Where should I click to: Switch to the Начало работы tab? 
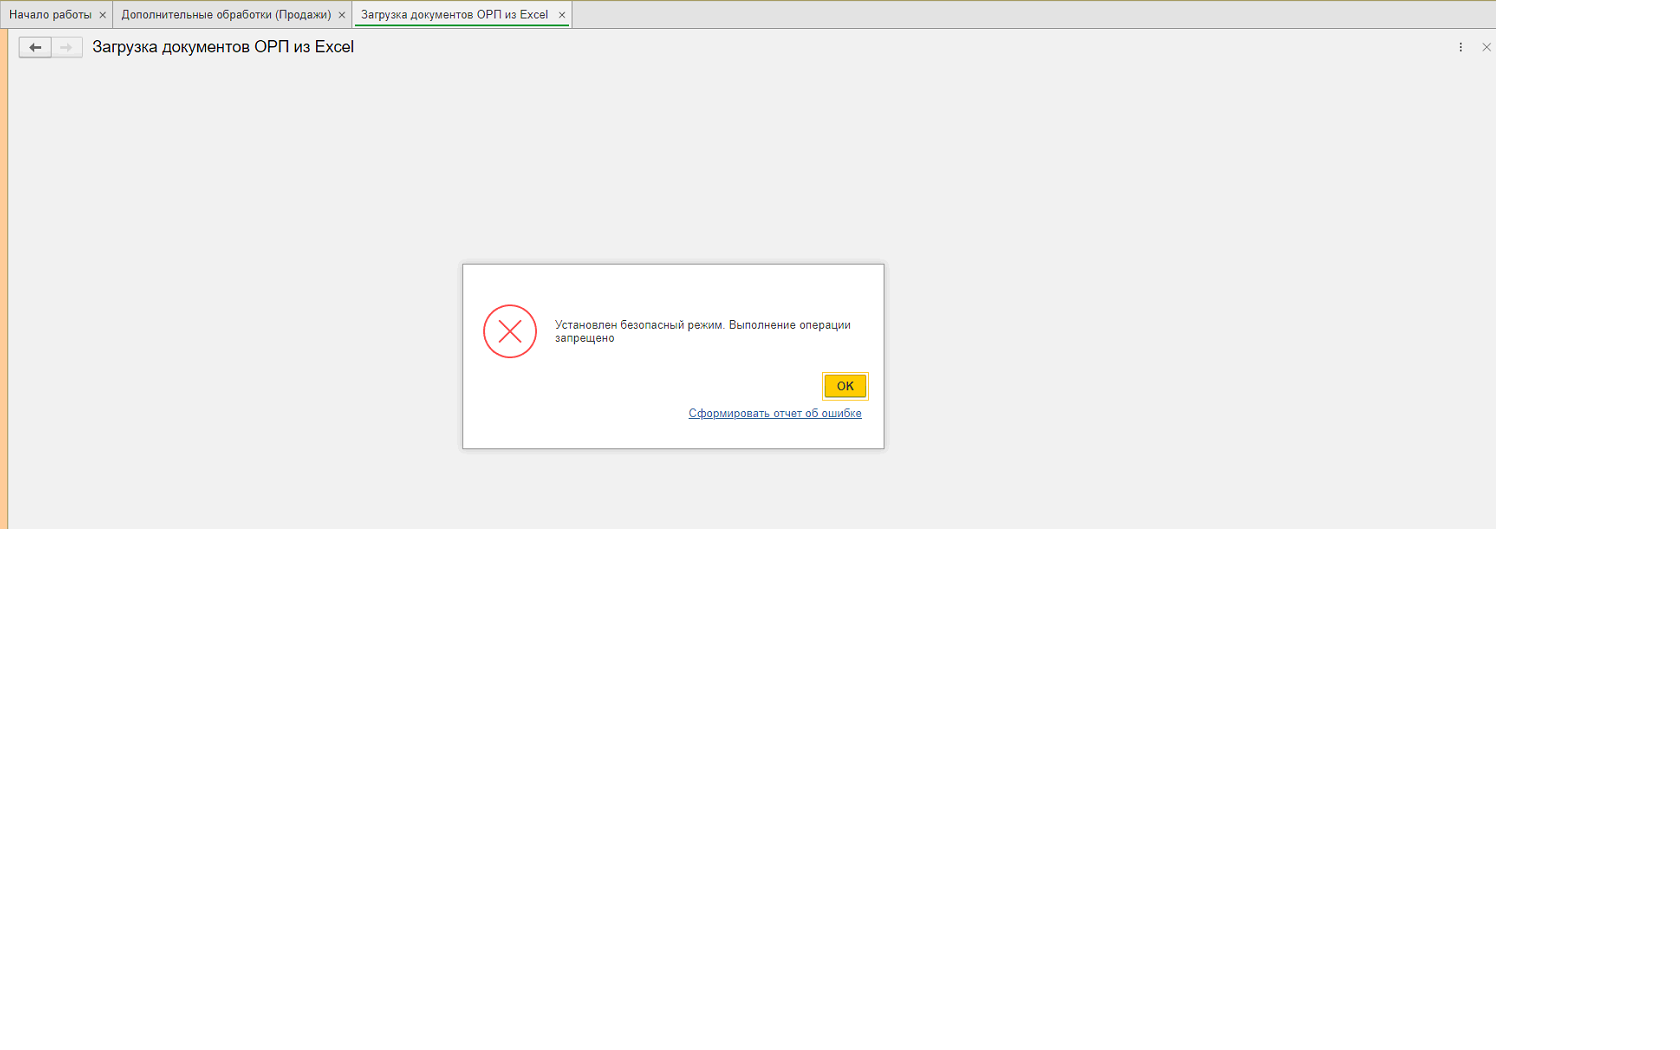50,15
